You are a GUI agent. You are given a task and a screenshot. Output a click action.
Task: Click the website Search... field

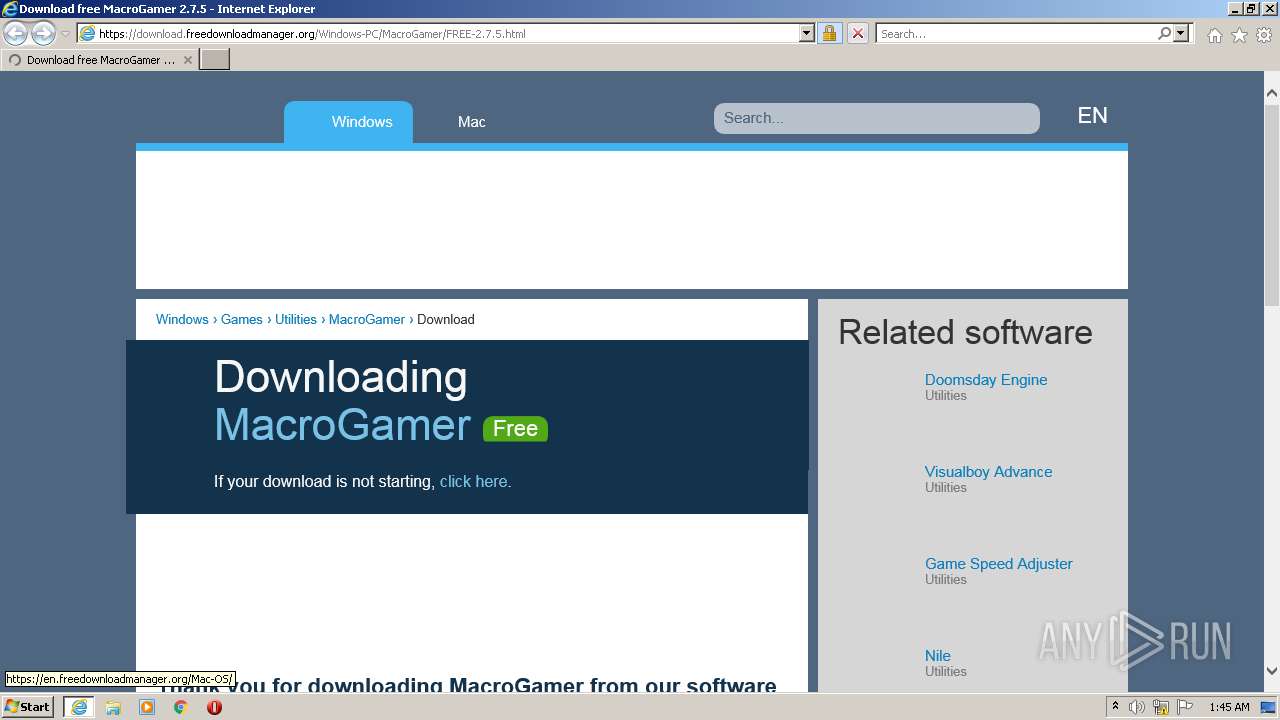876,118
